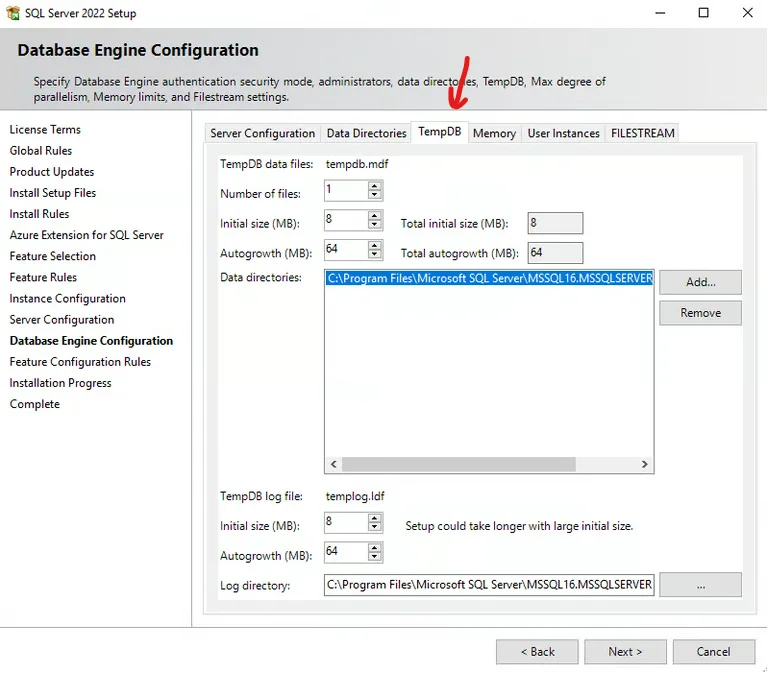This screenshot has width=773, height=682.
Task: Remove the selected data directory
Action: coord(700,313)
